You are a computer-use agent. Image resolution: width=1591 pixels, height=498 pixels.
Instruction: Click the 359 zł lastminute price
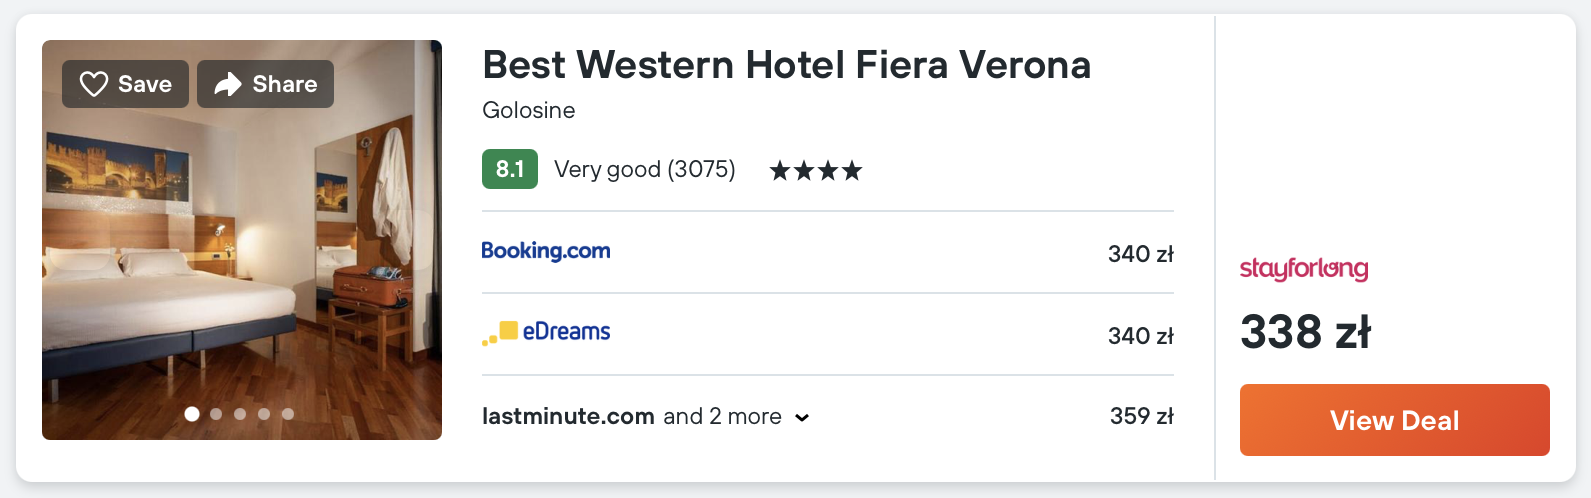click(1141, 416)
